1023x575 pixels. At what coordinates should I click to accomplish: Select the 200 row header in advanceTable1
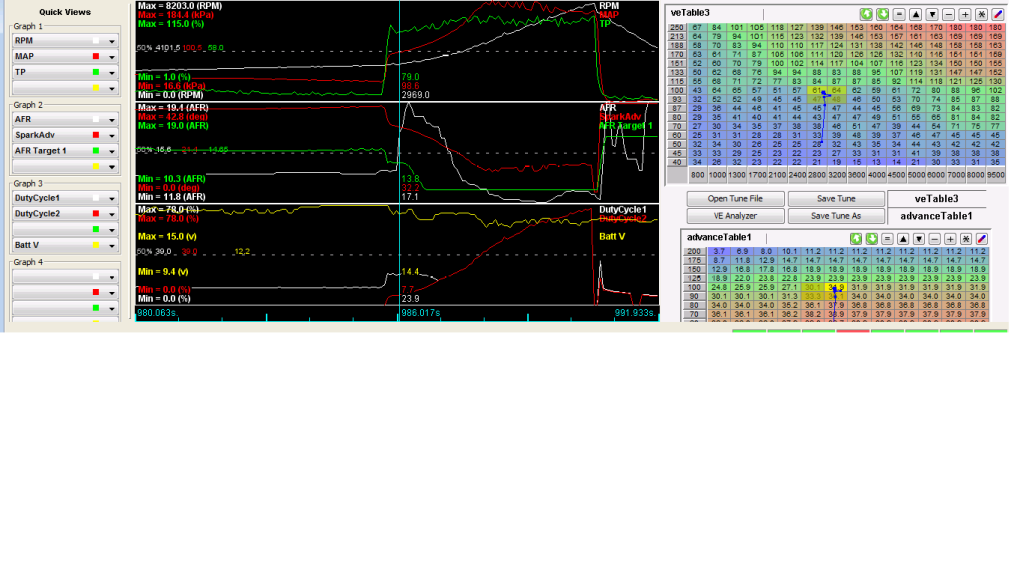(694, 251)
